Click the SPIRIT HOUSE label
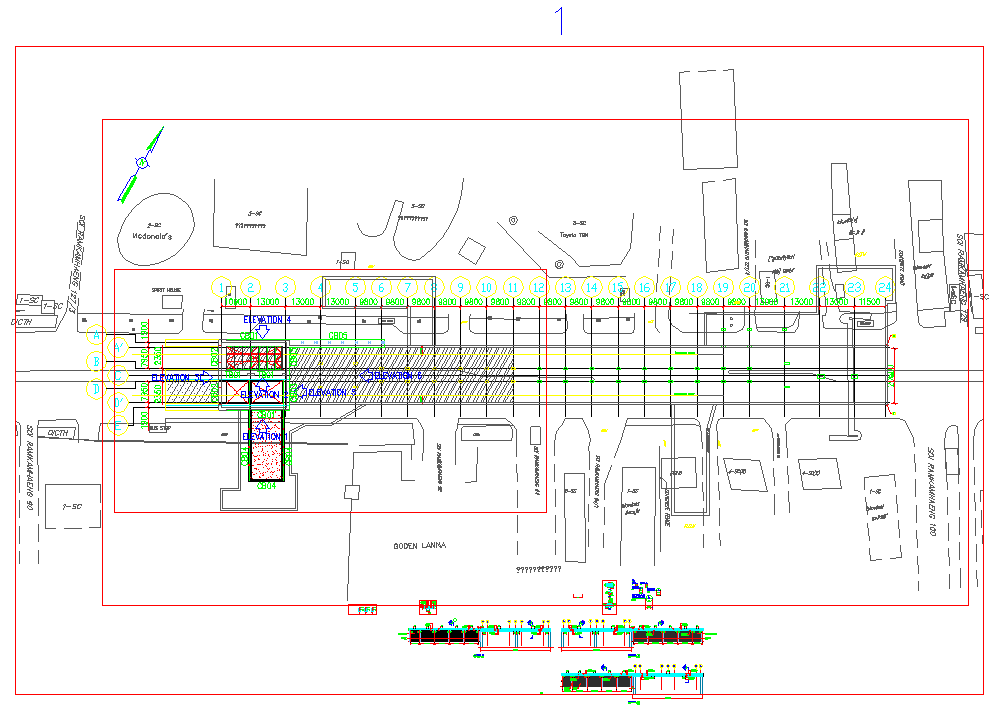Image resolution: width=998 pixels, height=708 pixels. coord(165,289)
